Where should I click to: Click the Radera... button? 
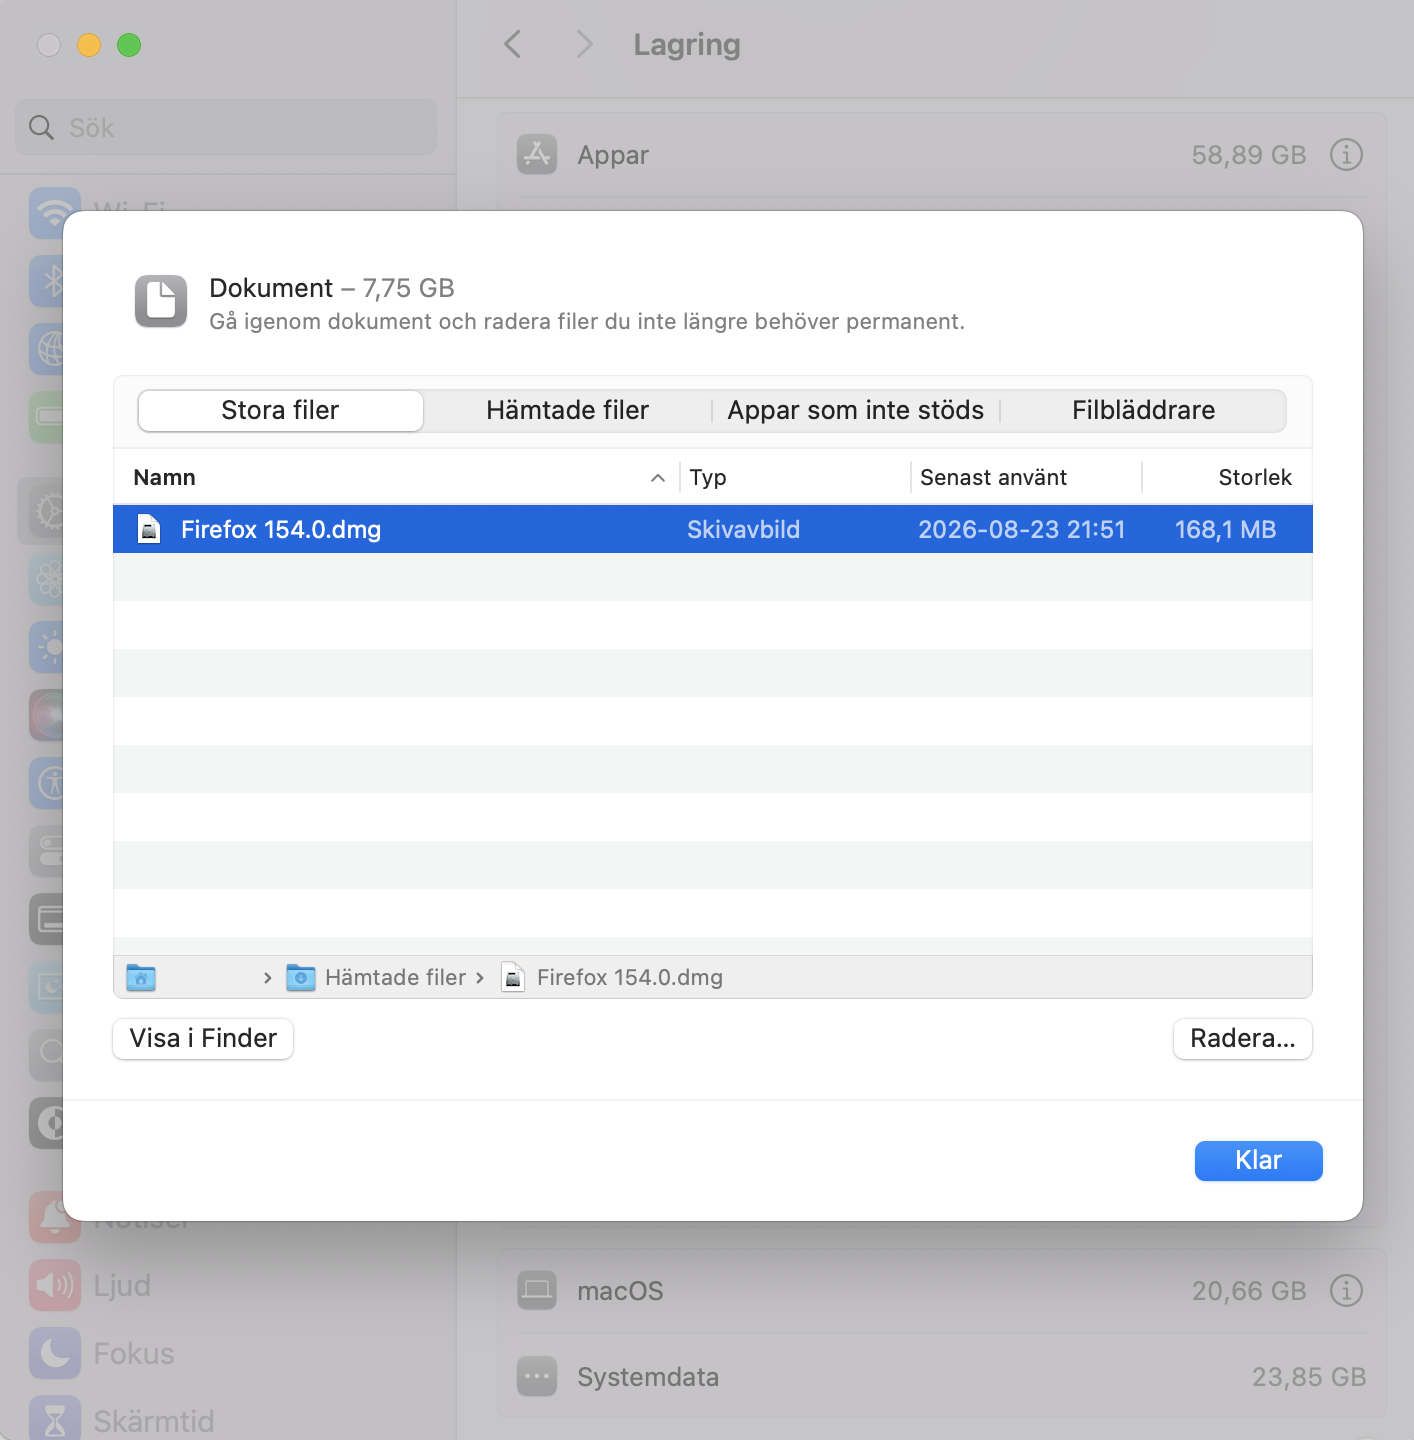[x=1242, y=1038]
